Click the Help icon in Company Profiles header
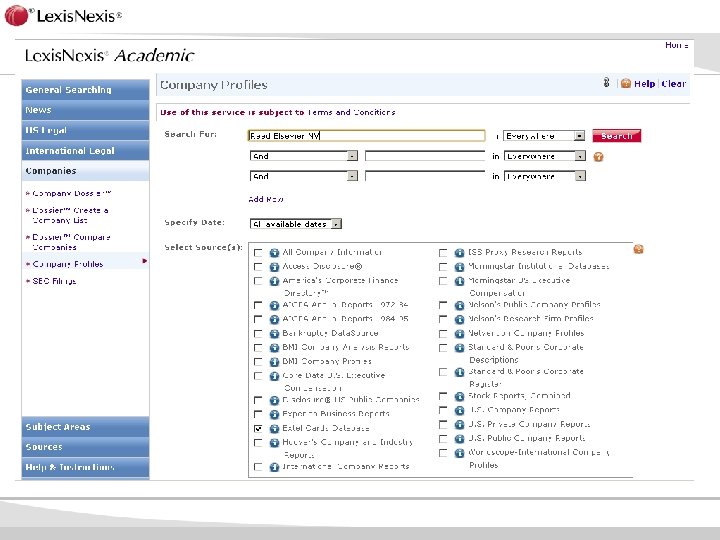The height and width of the screenshot is (540, 720). [625, 84]
